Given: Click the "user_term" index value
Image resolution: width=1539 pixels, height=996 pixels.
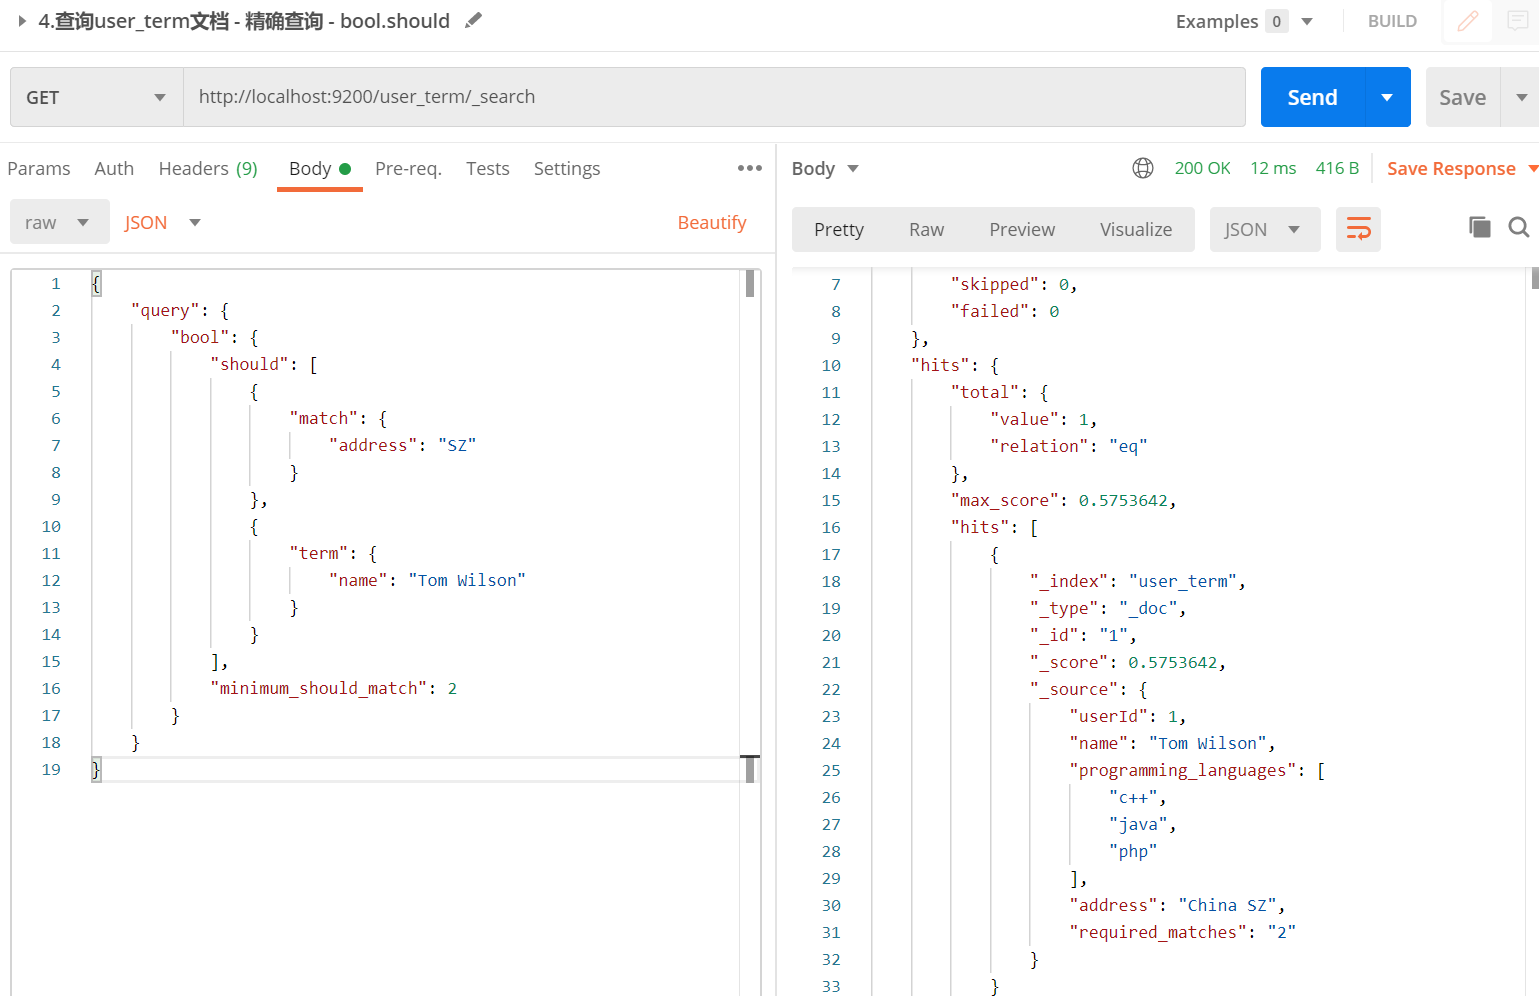Looking at the screenshot, I should [1183, 581].
